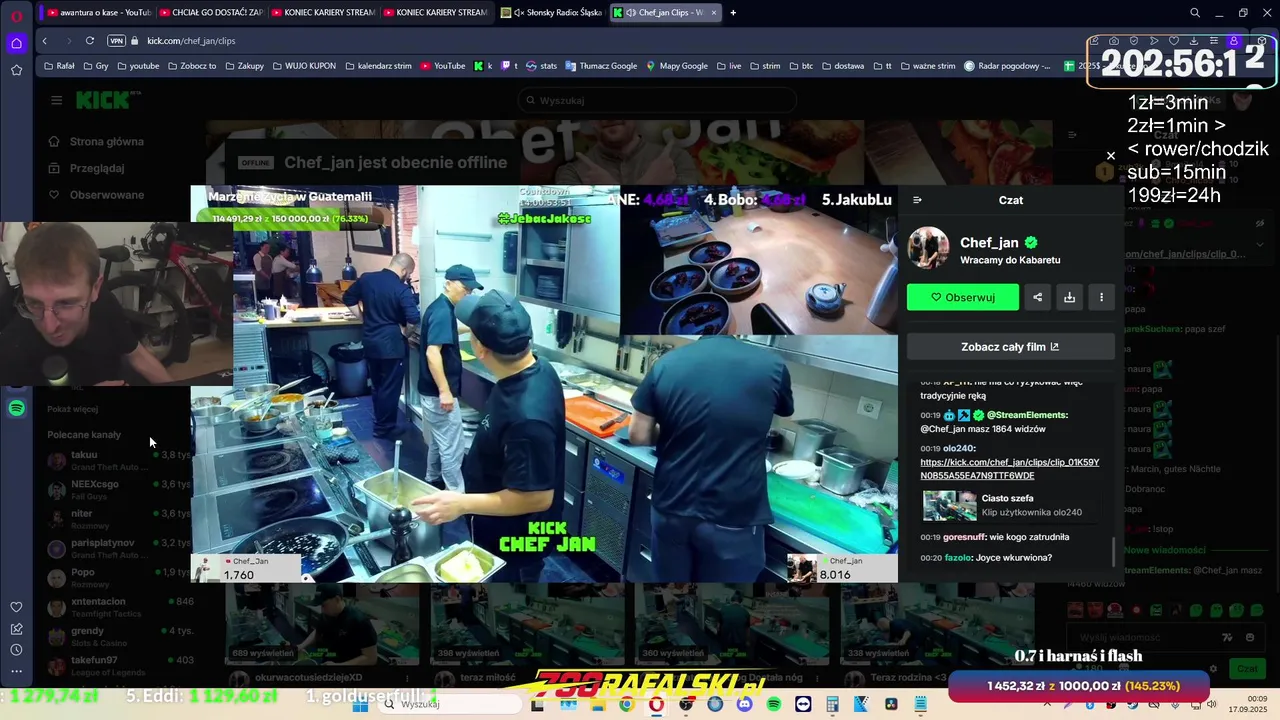Open recommended channel parisplatynov
Screen dimensions: 1280x720
tap(120, 548)
